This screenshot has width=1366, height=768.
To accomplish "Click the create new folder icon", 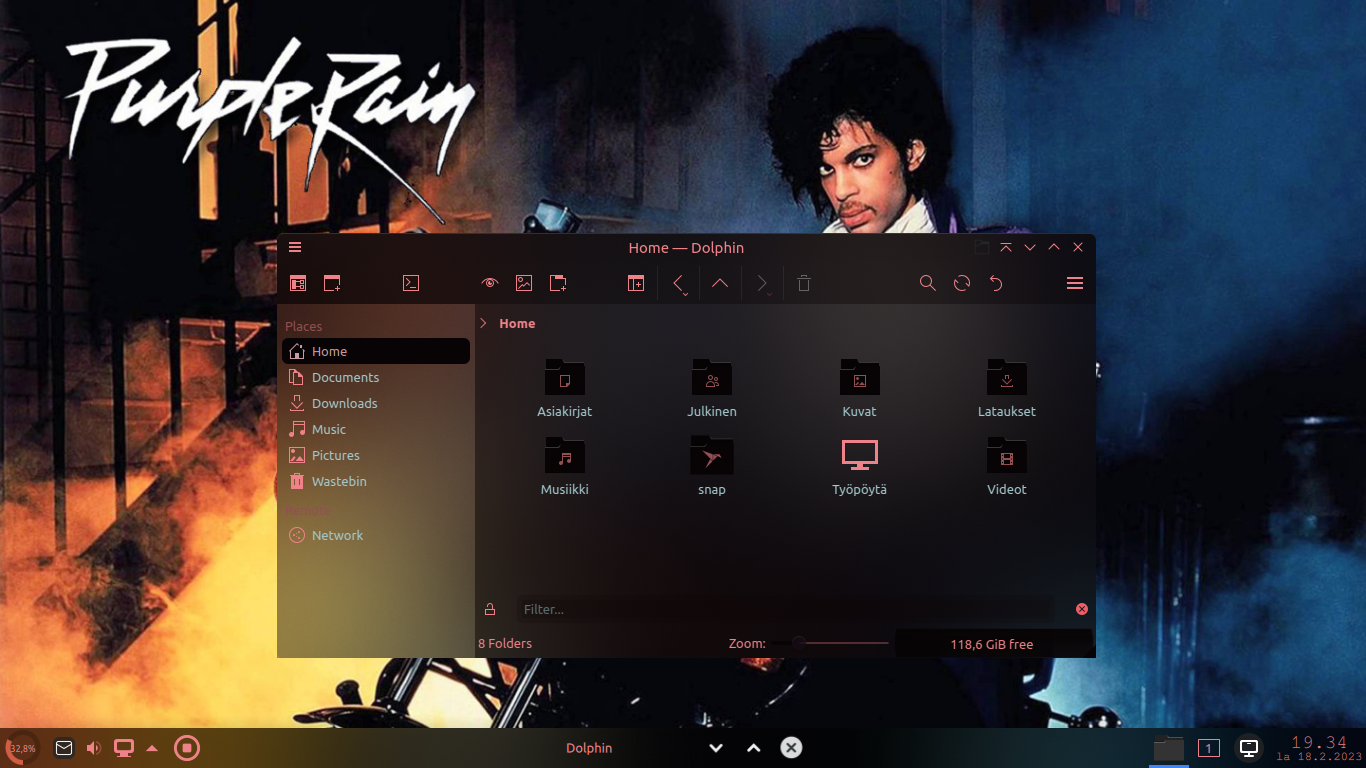I will 558,283.
